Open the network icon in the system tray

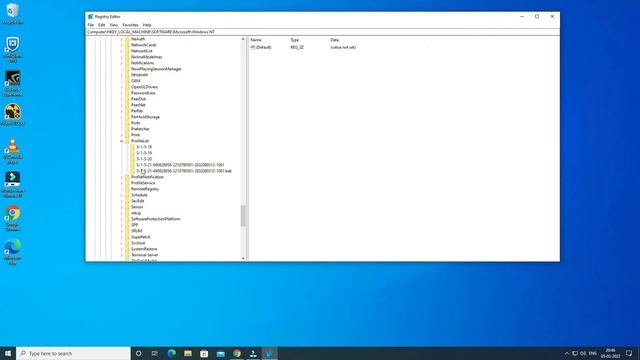click(x=575, y=353)
